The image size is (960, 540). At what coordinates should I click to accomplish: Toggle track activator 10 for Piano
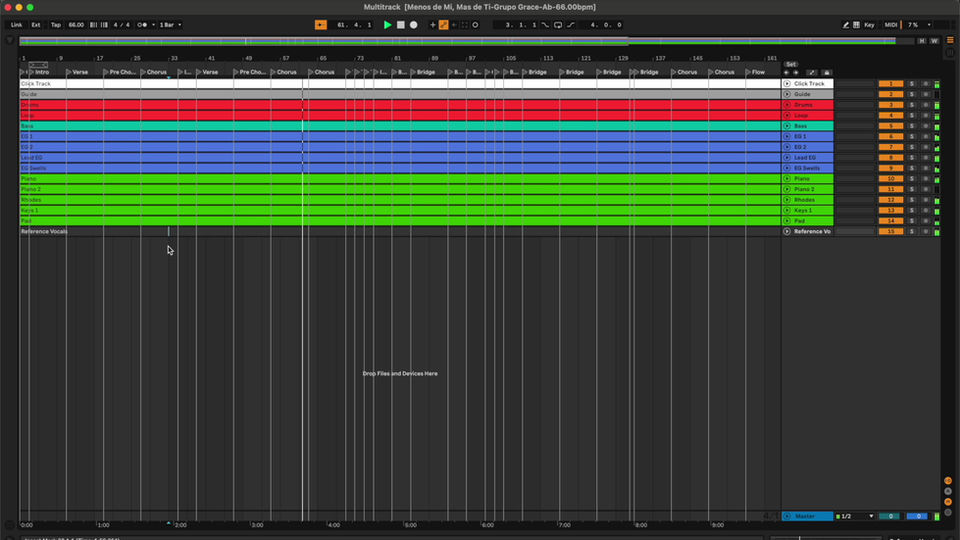click(891, 179)
